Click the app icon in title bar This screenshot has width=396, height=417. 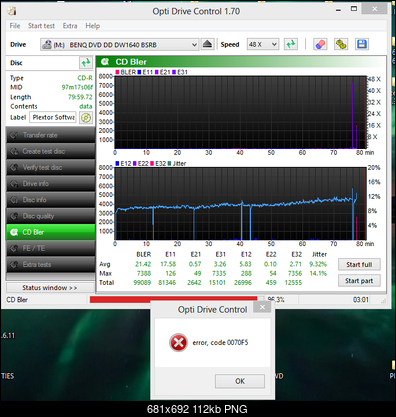[12, 11]
